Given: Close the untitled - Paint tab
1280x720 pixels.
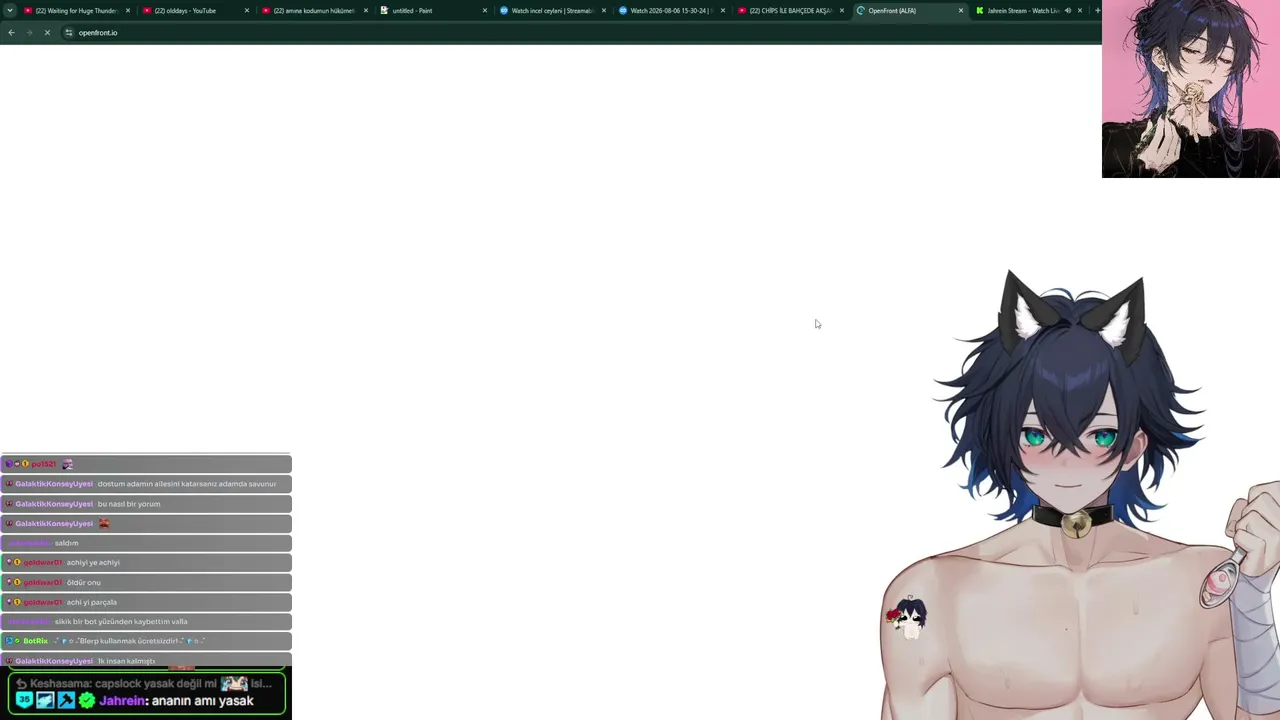Looking at the screenshot, I should coord(485,11).
